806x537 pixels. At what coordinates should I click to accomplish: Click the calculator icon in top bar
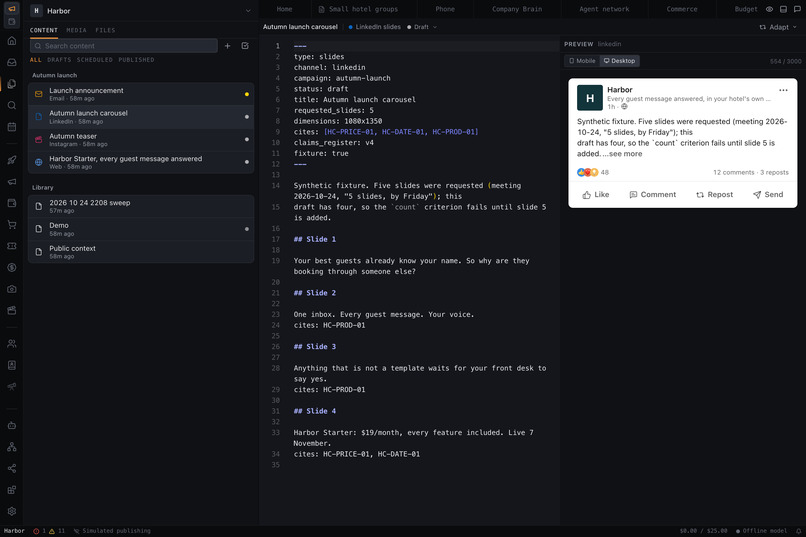pyautogui.click(x=783, y=9)
